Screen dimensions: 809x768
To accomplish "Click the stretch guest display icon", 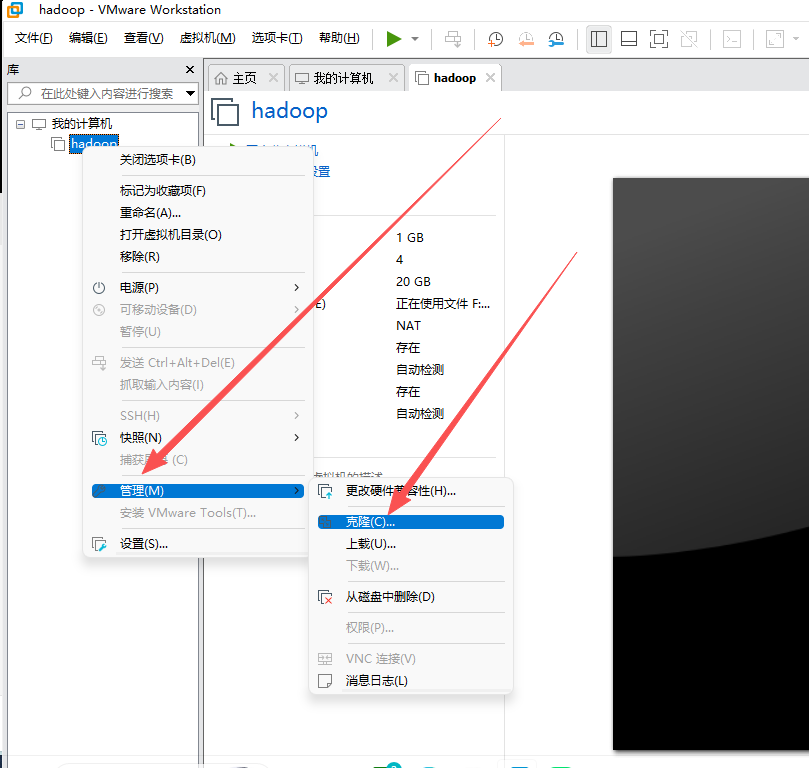I will pos(775,39).
